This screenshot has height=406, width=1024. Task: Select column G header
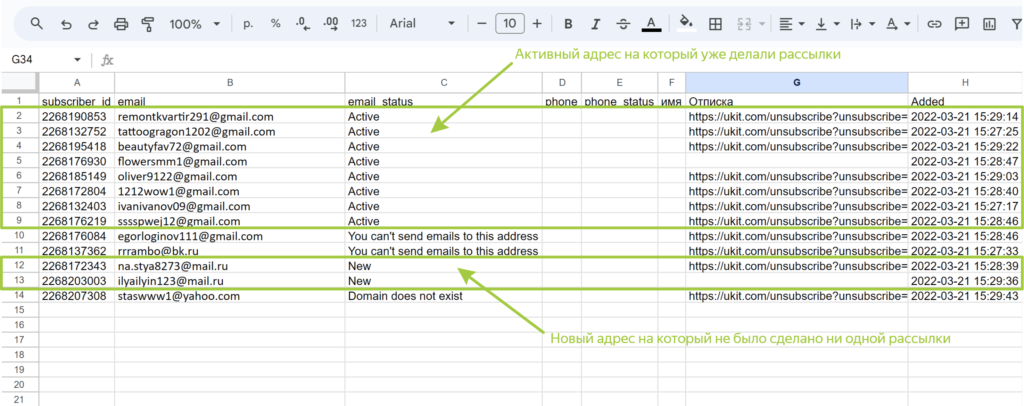click(x=796, y=83)
